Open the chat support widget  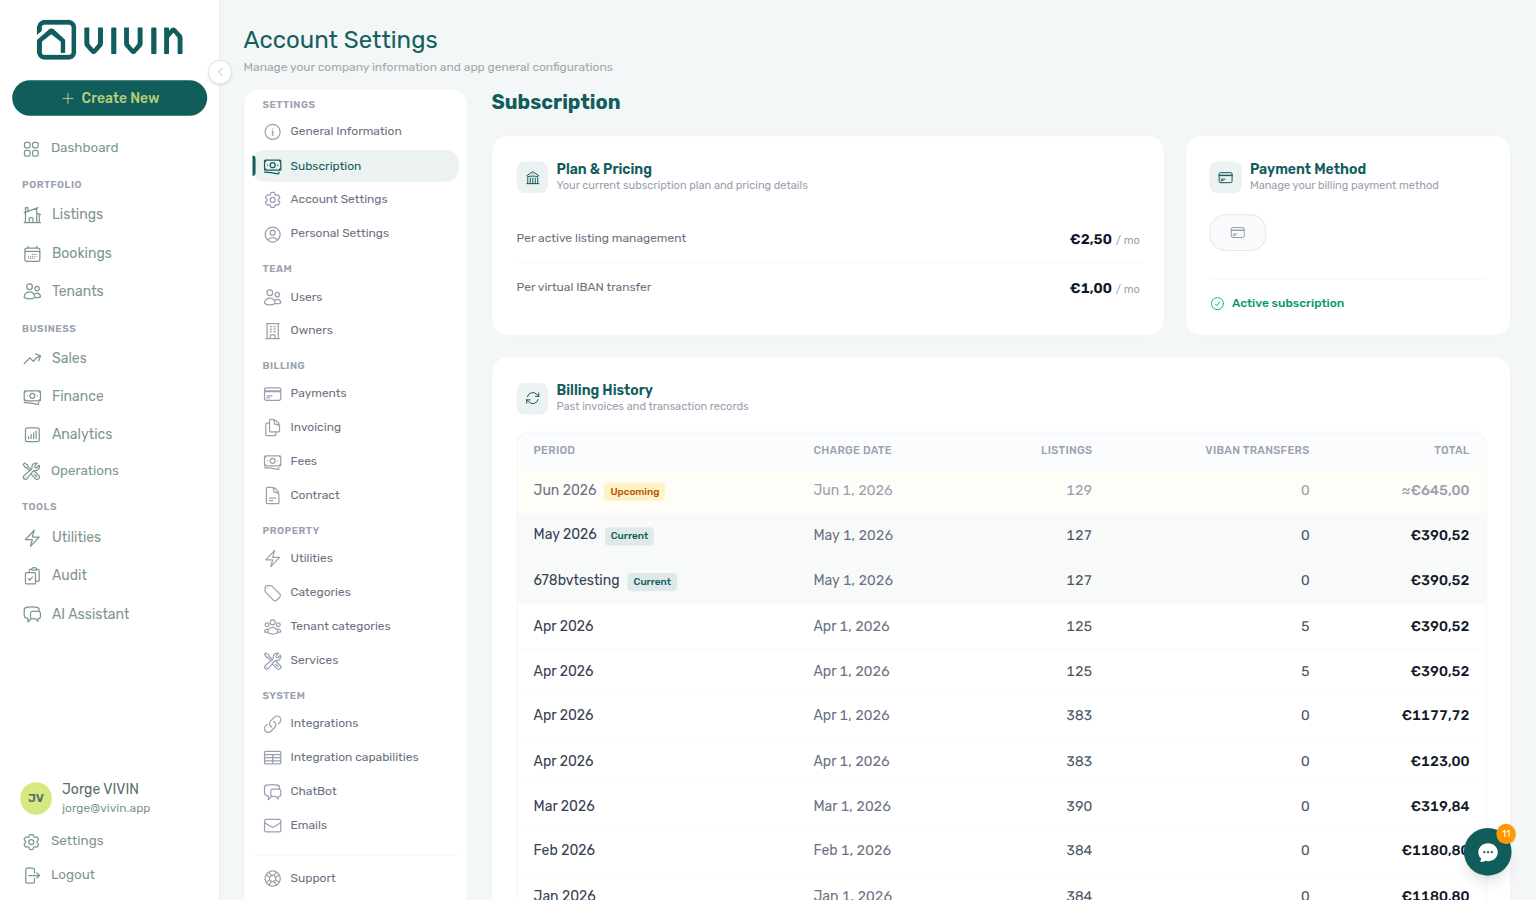tap(1487, 852)
